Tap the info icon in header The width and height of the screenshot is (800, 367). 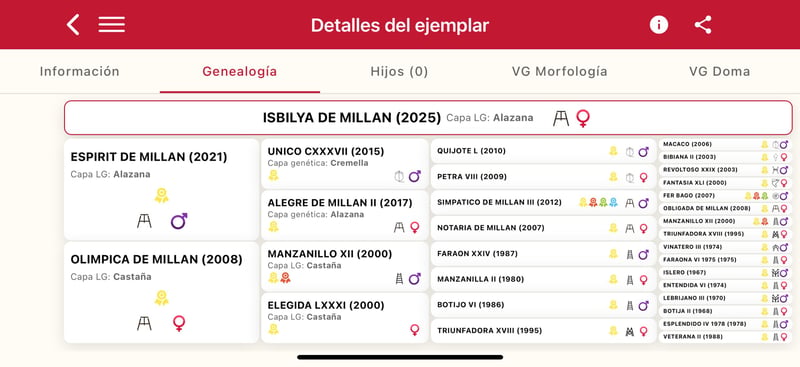[x=659, y=25]
